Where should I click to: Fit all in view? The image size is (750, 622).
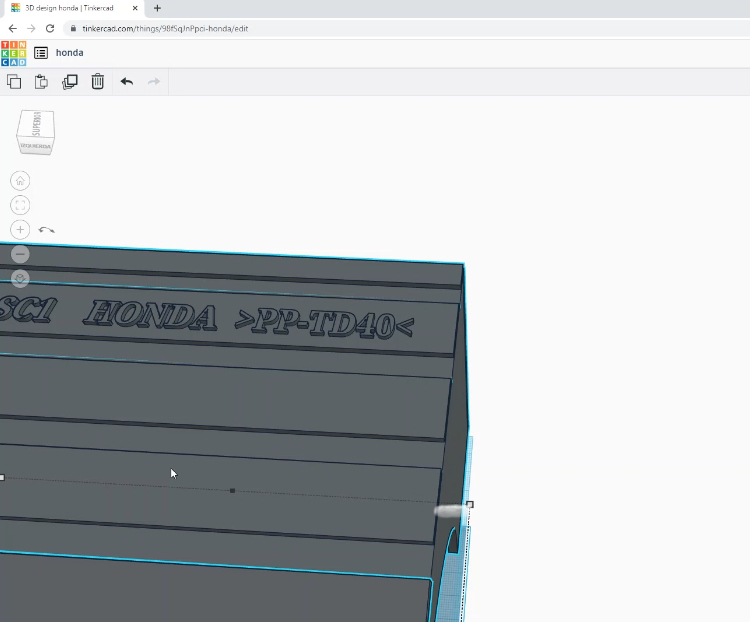tap(20, 205)
